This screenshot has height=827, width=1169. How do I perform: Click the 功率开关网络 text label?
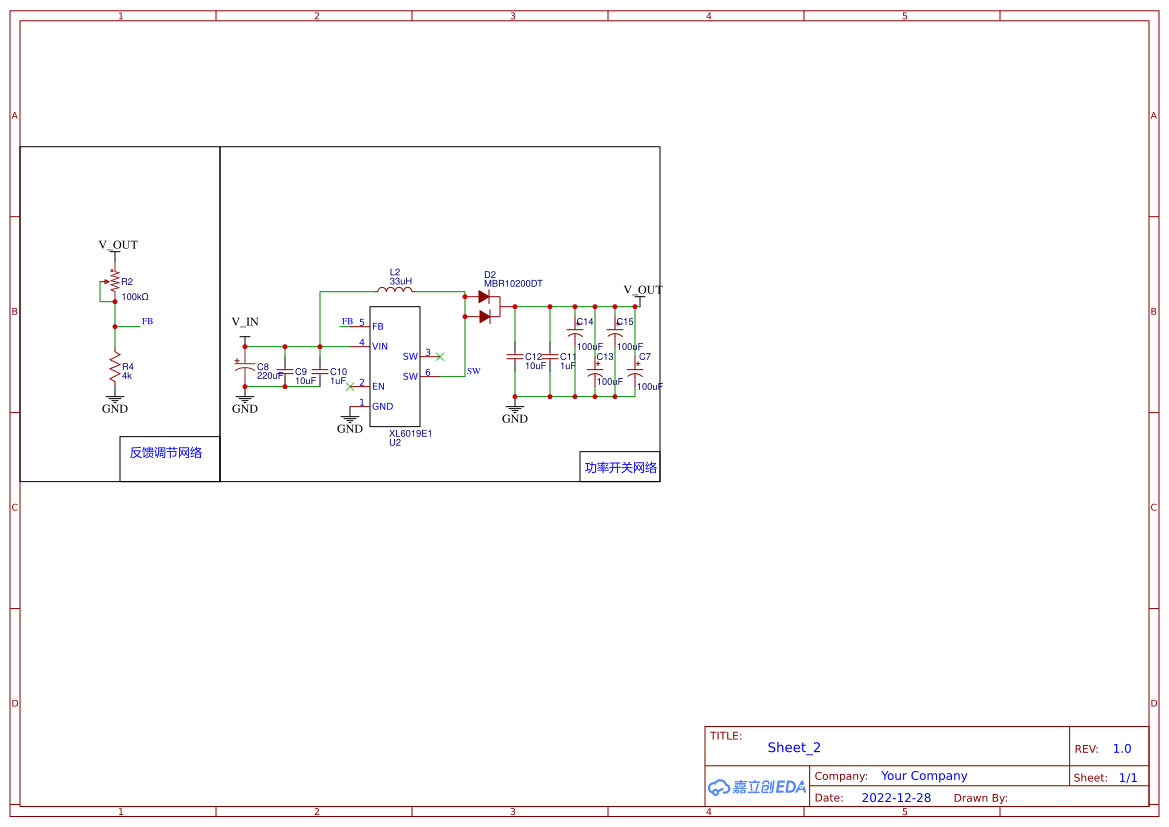tap(620, 467)
